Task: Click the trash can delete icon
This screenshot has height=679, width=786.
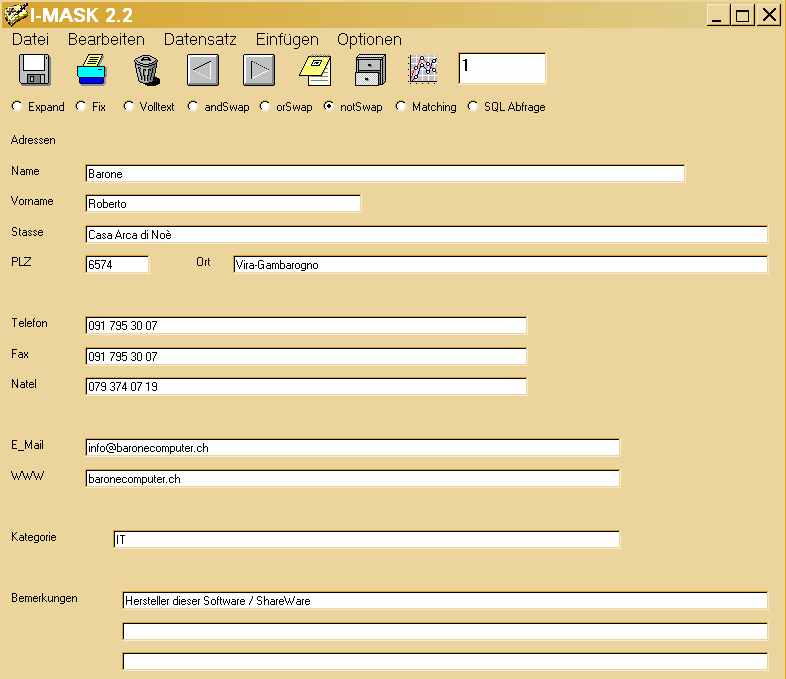Action: 146,70
